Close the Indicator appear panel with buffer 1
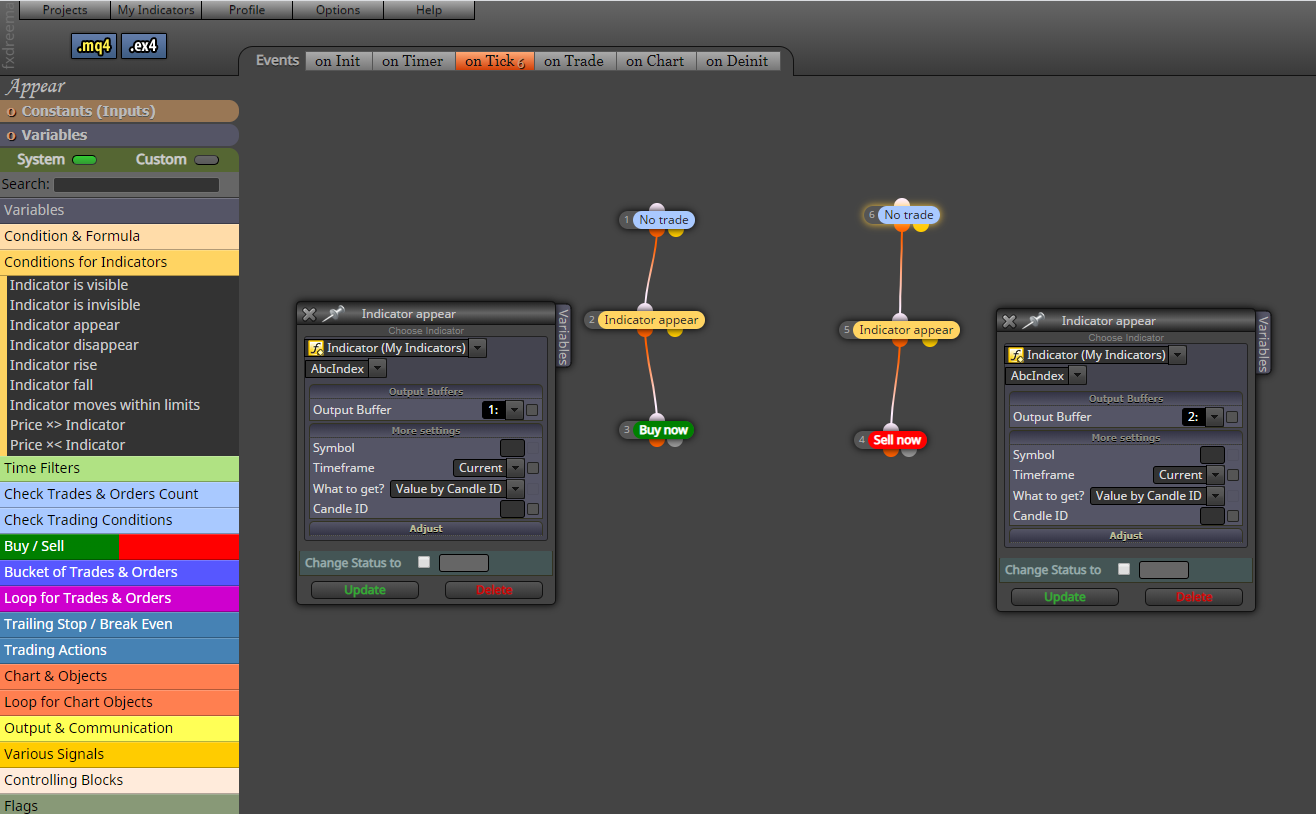 tap(309, 314)
